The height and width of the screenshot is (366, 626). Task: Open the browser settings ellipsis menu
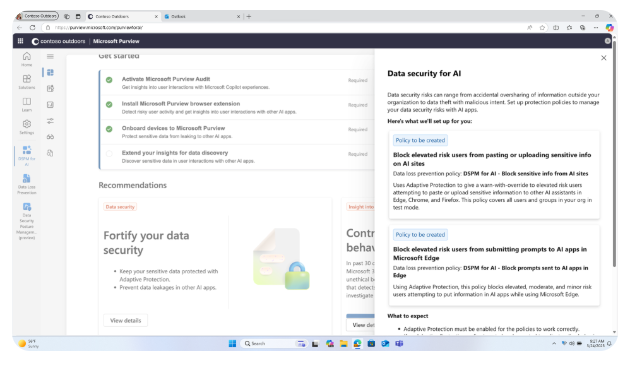pyautogui.click(x=596, y=28)
